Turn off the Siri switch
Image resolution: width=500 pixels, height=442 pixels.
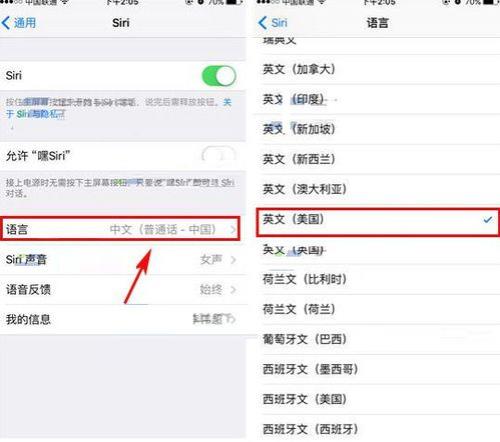point(219,76)
